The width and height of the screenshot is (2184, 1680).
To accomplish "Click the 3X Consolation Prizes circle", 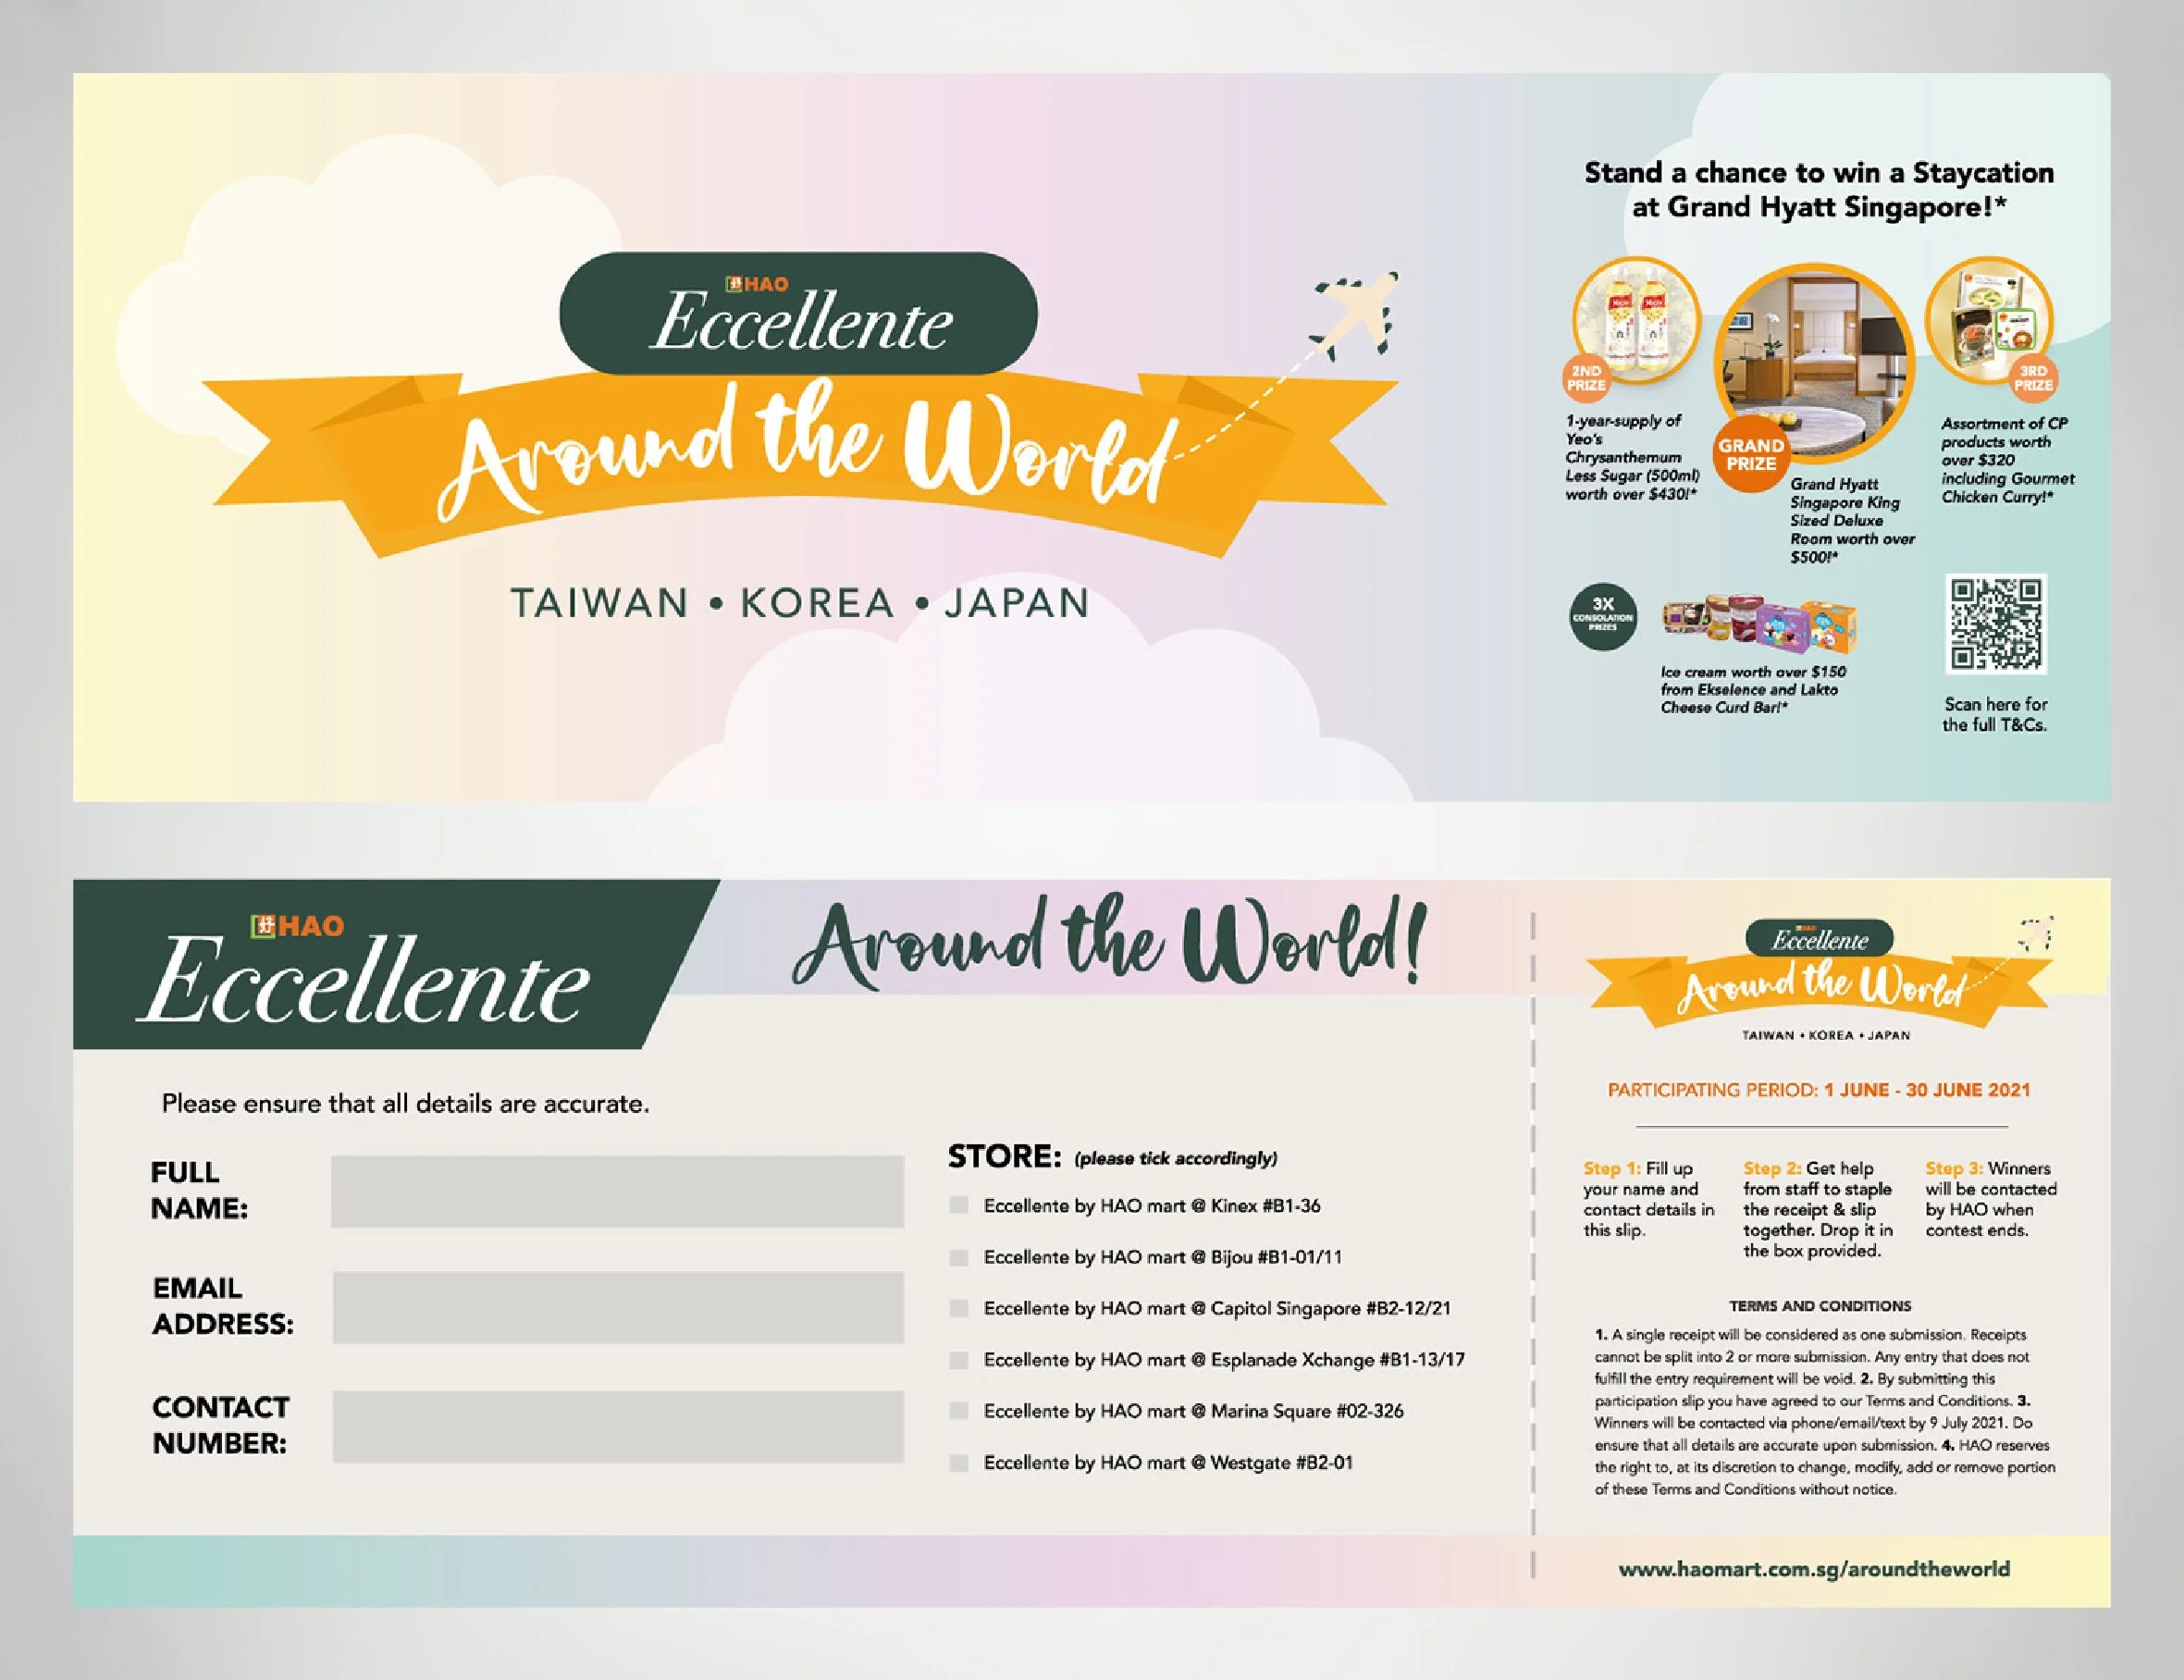I will coord(1603,616).
